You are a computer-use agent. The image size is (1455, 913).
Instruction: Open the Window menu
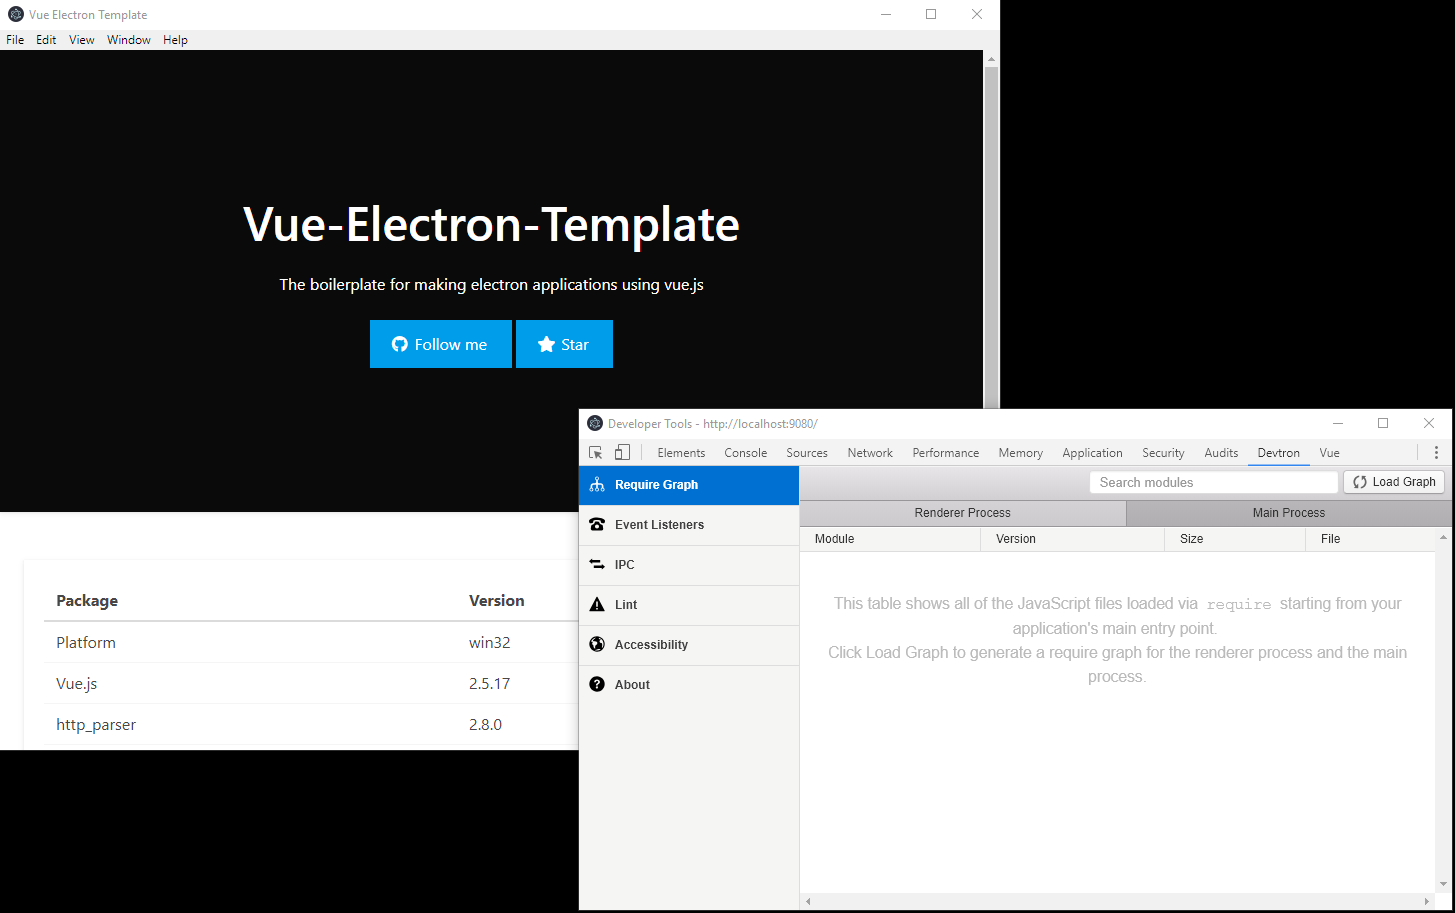[129, 40]
